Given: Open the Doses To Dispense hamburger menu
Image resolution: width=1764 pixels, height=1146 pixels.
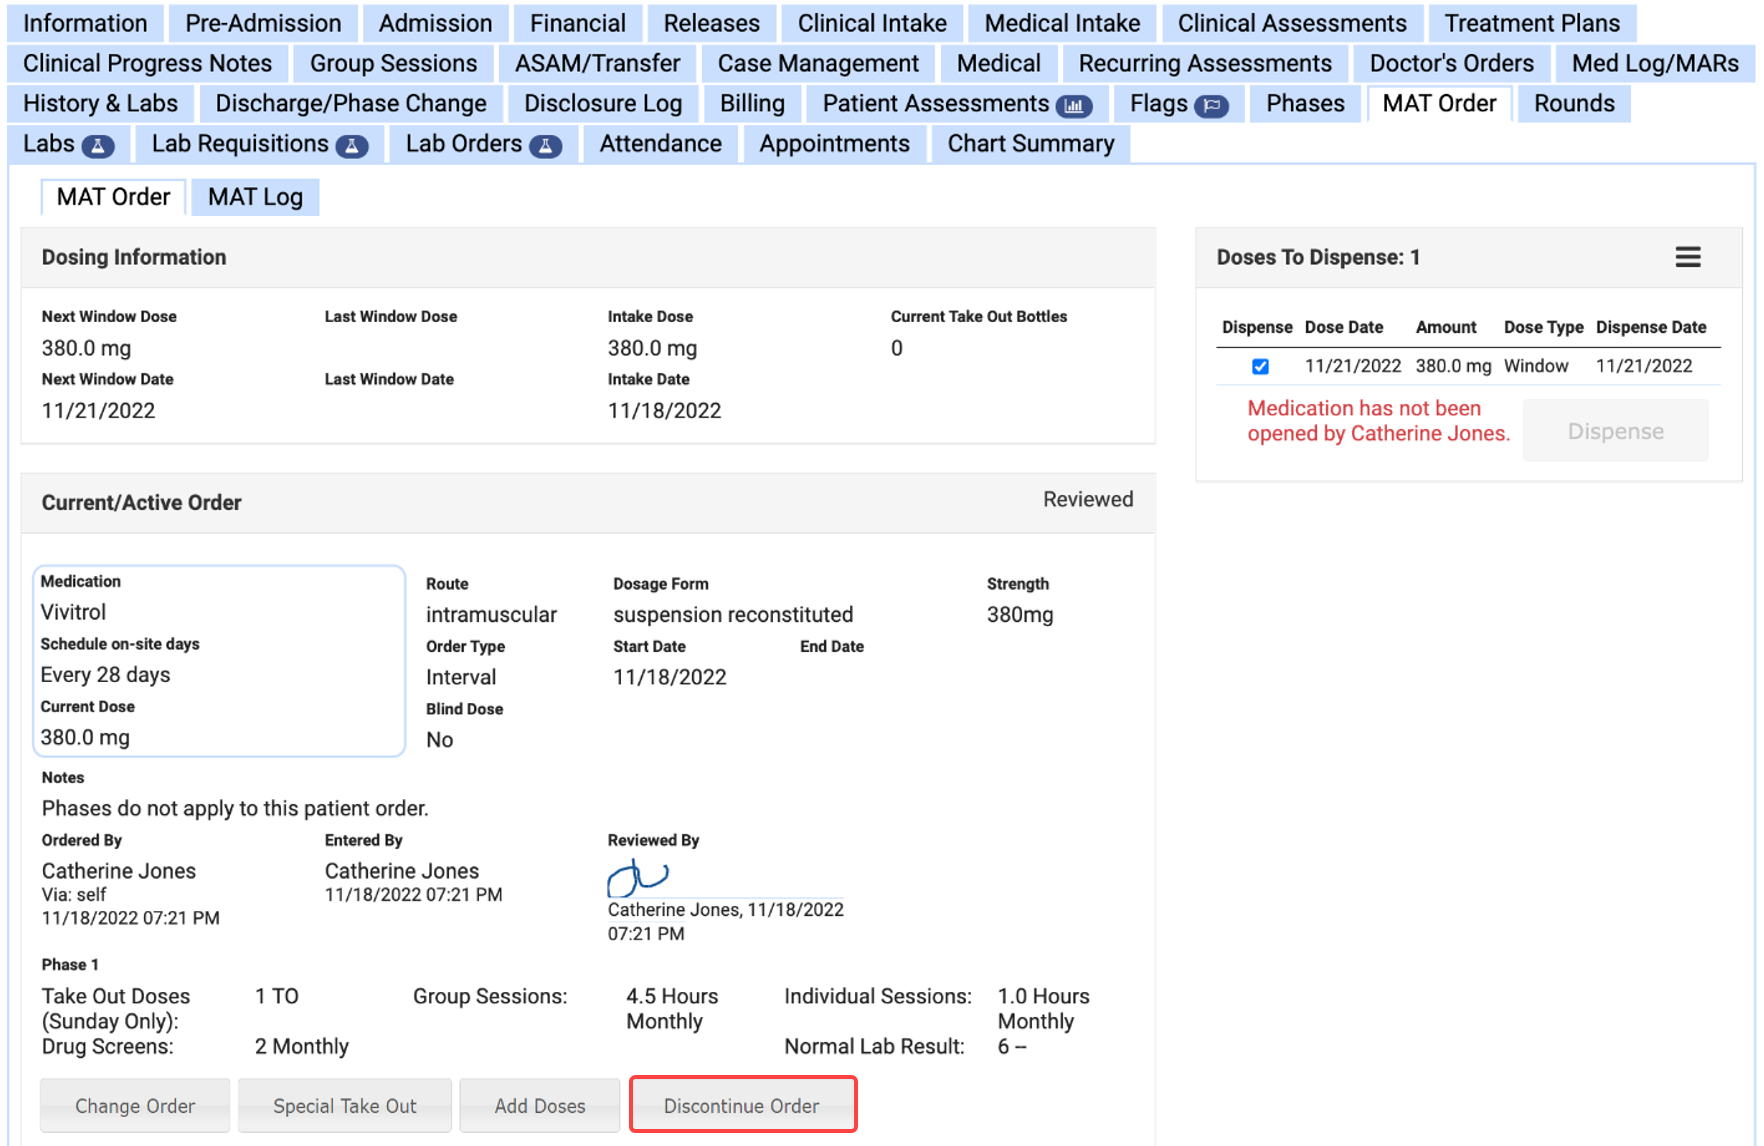Looking at the screenshot, I should pyautogui.click(x=1687, y=257).
